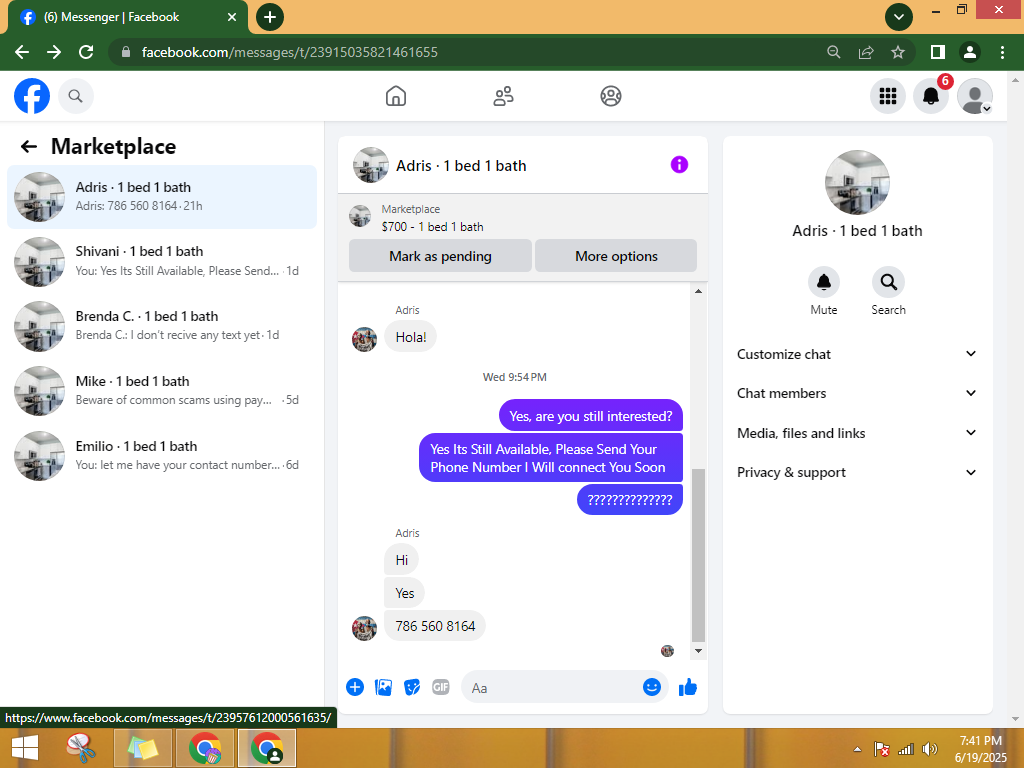Image resolution: width=1024 pixels, height=768 pixels.
Task: Open Windows Start button
Action: tap(25, 748)
